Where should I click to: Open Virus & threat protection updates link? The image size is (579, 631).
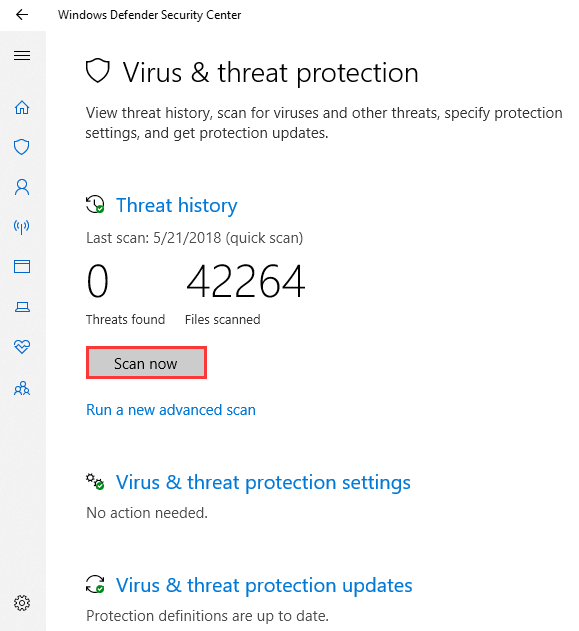point(264,585)
